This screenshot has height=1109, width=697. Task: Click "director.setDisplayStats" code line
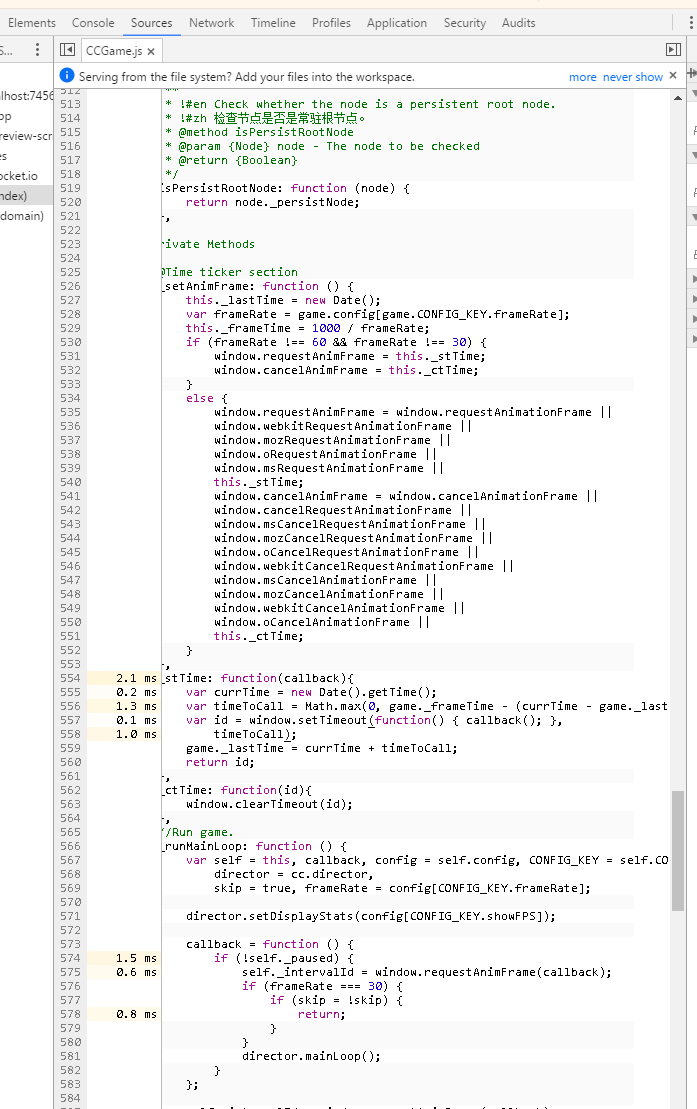371,916
